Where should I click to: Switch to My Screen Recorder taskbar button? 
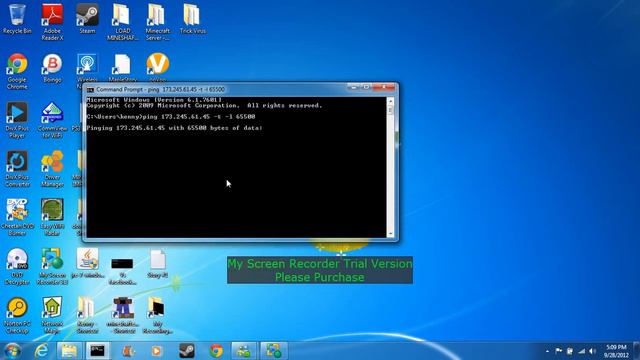point(273,351)
